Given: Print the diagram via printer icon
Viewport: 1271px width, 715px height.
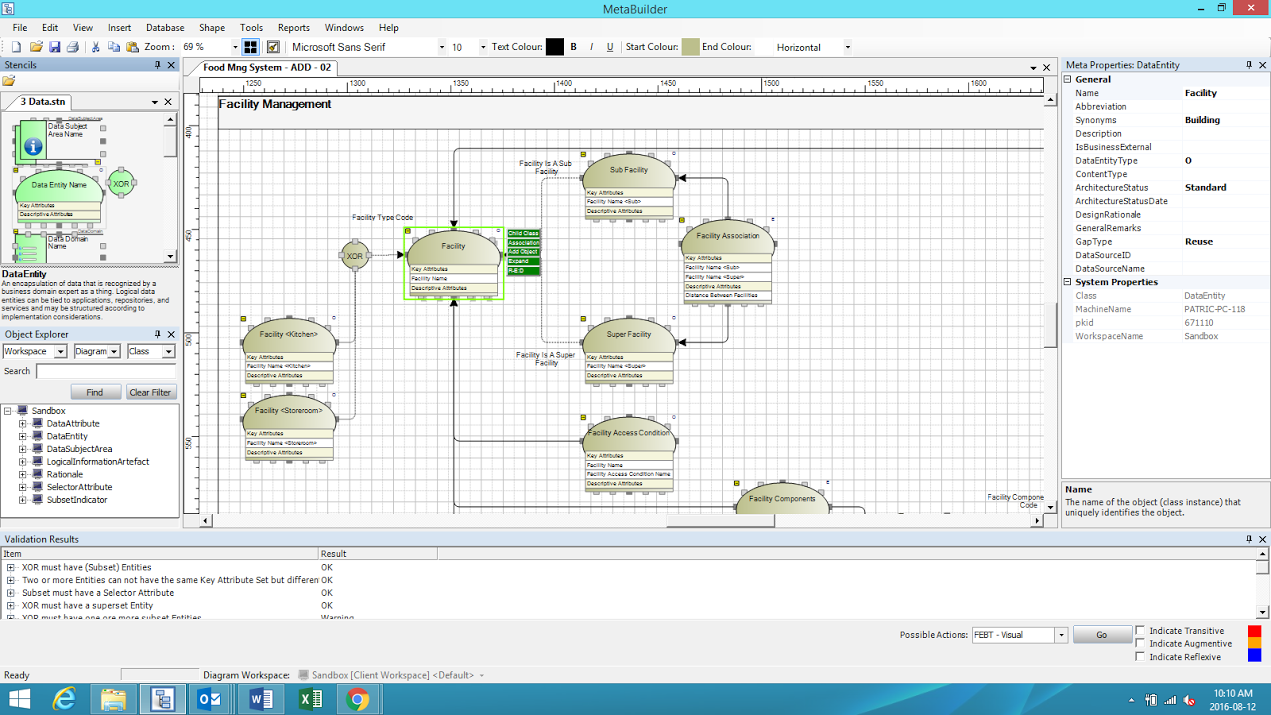Looking at the screenshot, I should coord(72,47).
